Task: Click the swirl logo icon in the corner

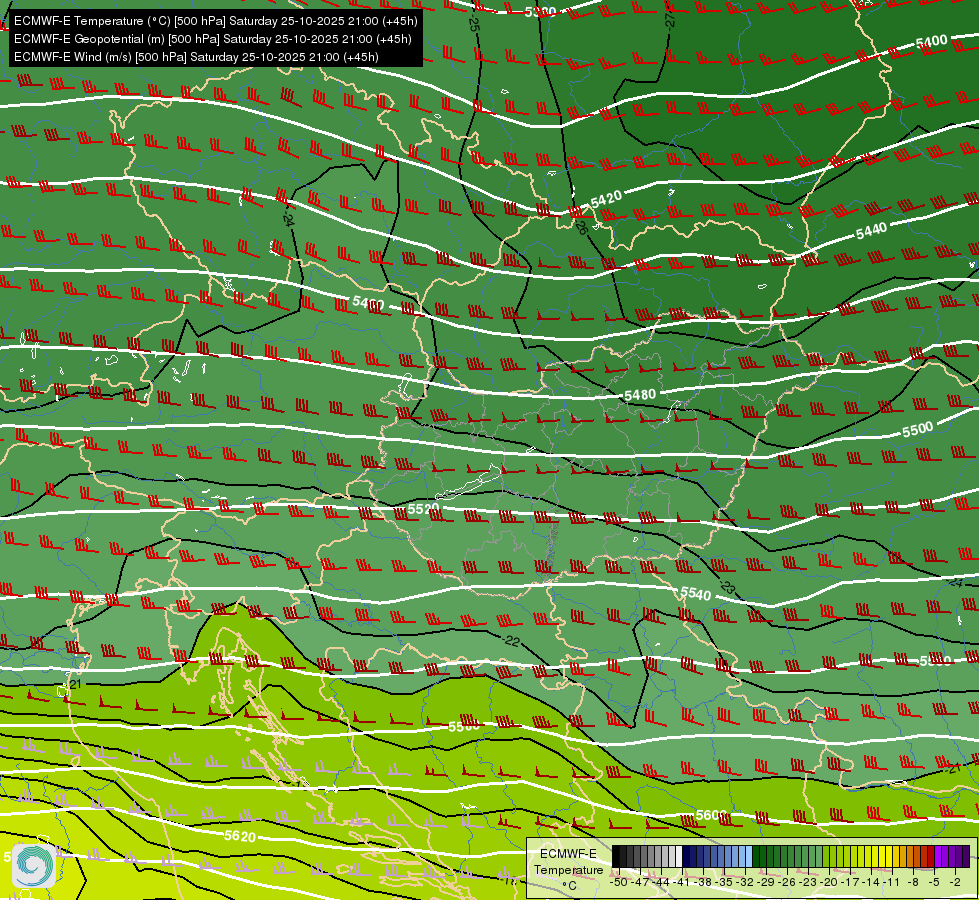Action: [34, 865]
